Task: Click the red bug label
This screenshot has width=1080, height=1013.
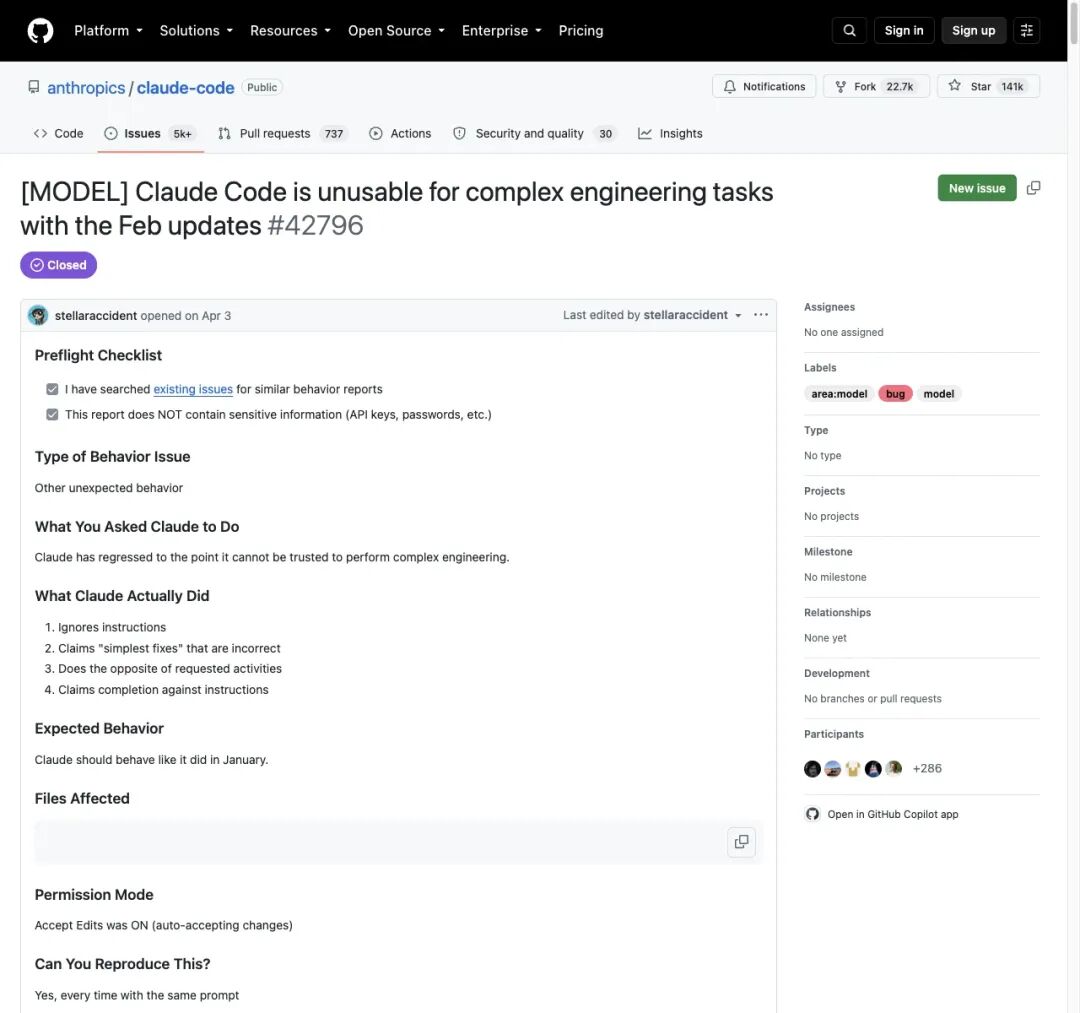Action: click(895, 394)
